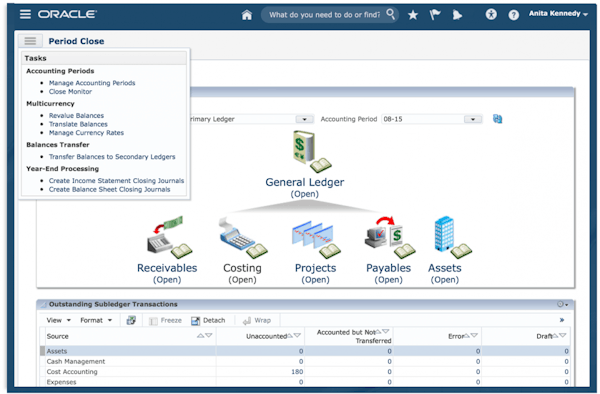Image resolution: width=600 pixels, height=394 pixels.
Task: Go to the Home page icon
Action: tap(247, 15)
